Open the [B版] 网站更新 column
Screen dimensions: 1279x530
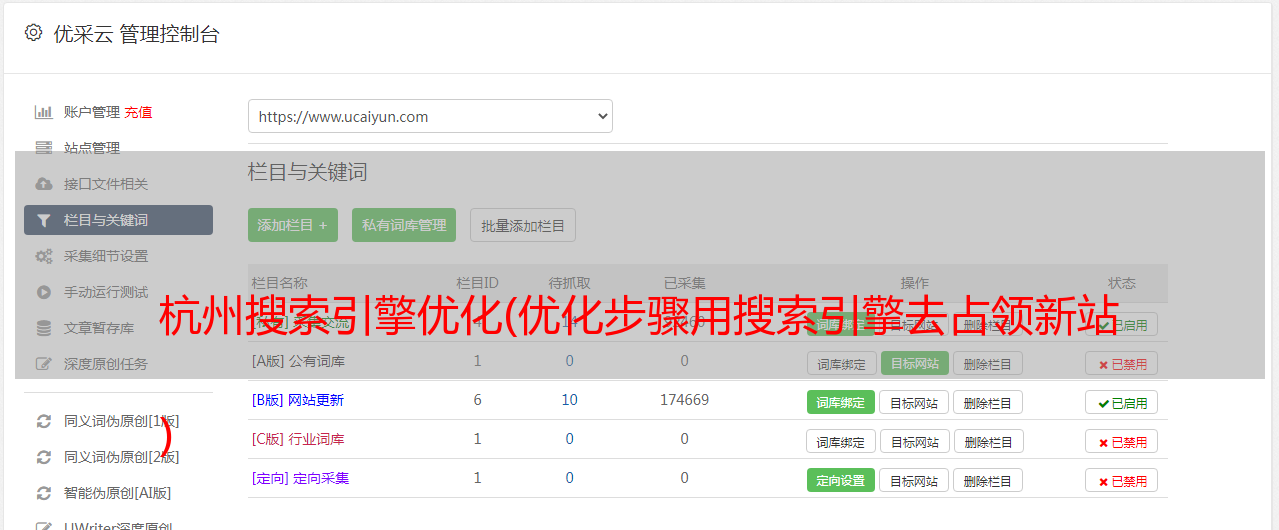click(298, 400)
